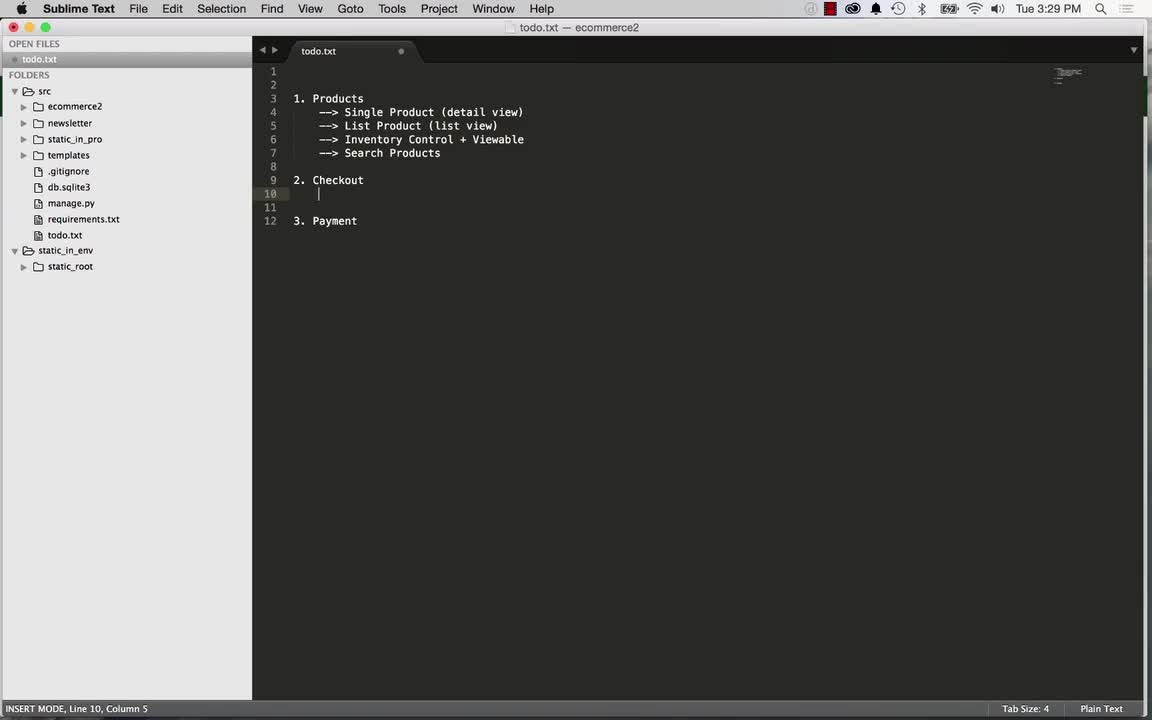Click 'Inventory Control + Viewable' text
Image resolution: width=1152 pixels, height=720 pixels.
click(x=434, y=140)
